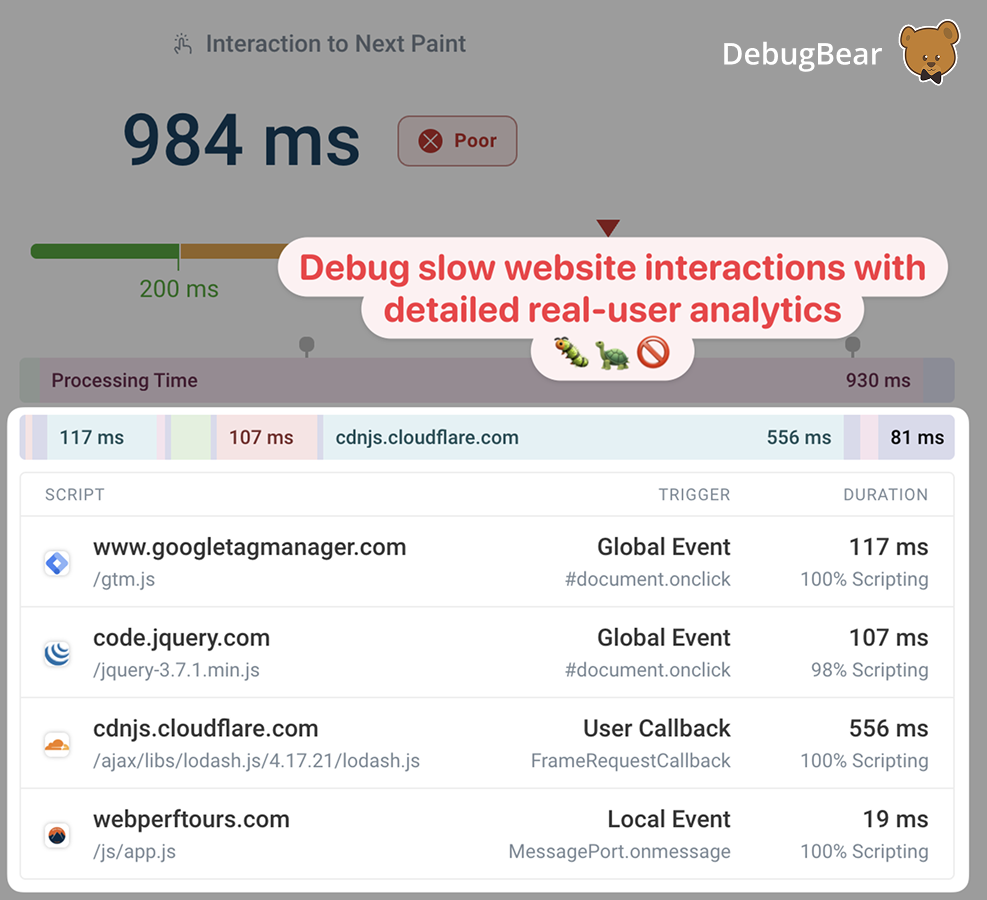The image size is (987, 900).
Task: Click the 107 ms duration in the jquery row
Action: [889, 638]
